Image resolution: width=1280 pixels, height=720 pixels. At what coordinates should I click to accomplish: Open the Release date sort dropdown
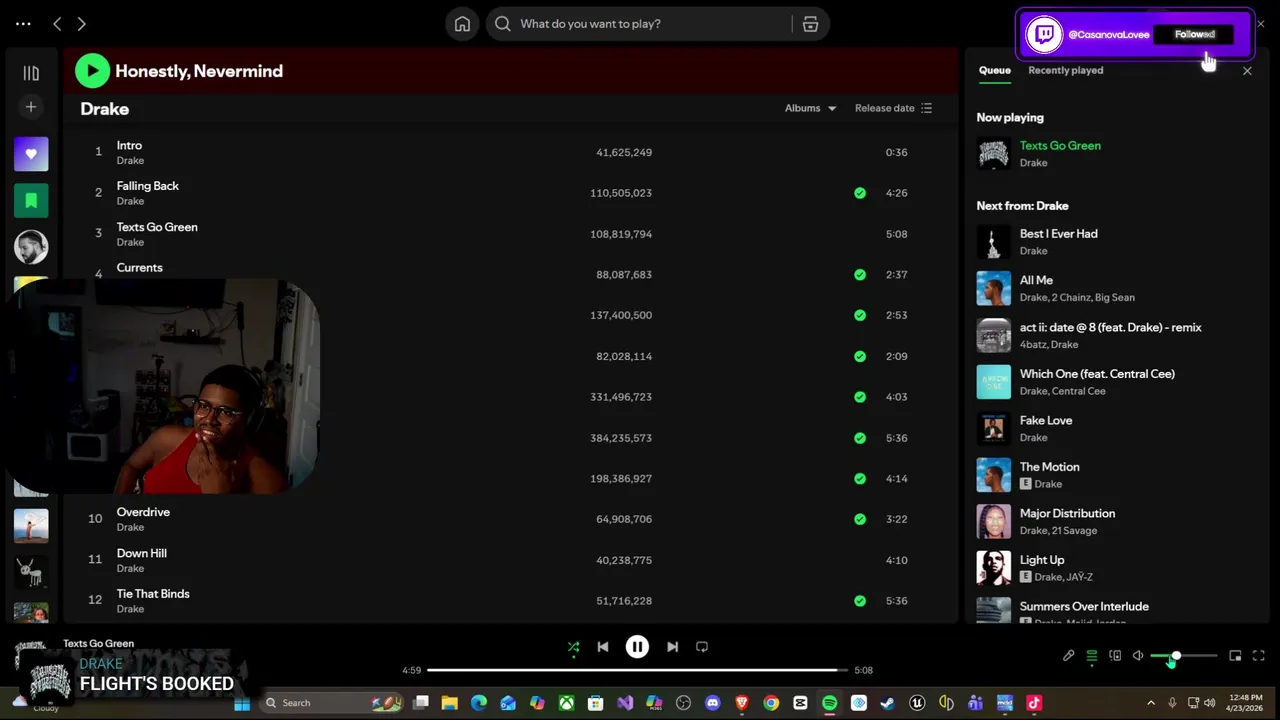click(894, 108)
